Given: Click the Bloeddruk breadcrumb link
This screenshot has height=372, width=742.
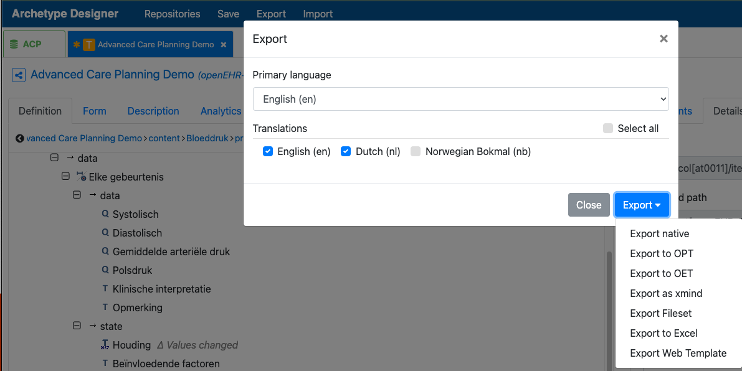Looking at the screenshot, I should tap(207, 138).
